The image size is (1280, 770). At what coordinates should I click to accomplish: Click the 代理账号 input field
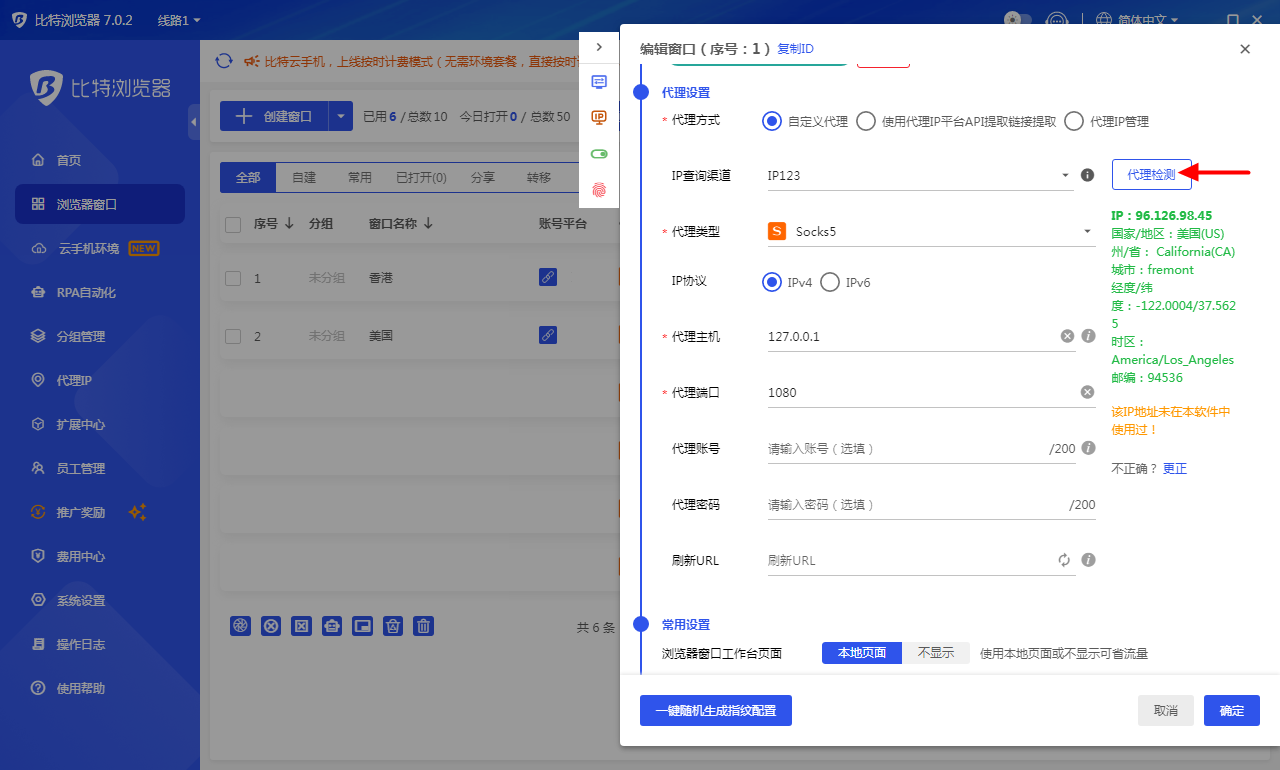(x=905, y=449)
